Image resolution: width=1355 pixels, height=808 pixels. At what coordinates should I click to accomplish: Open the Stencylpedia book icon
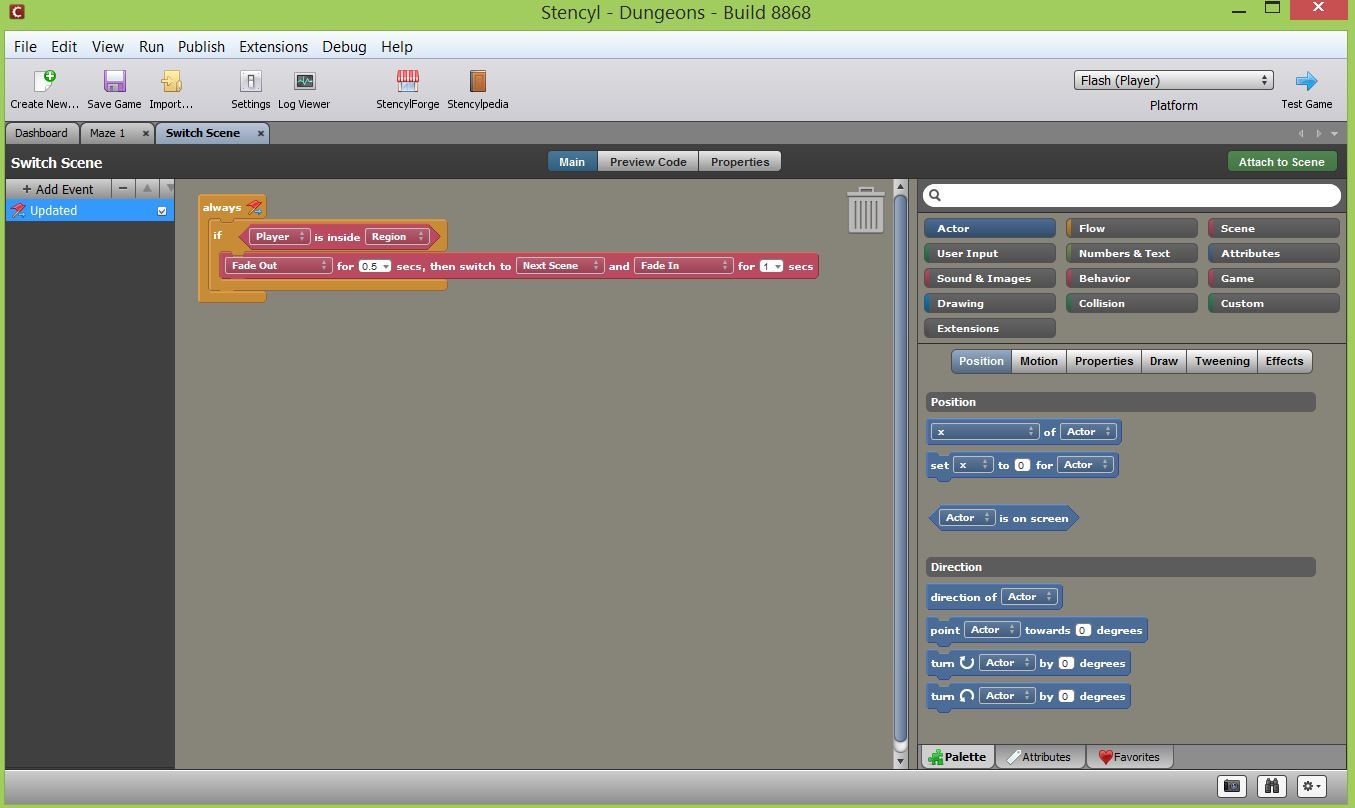[x=477, y=81]
